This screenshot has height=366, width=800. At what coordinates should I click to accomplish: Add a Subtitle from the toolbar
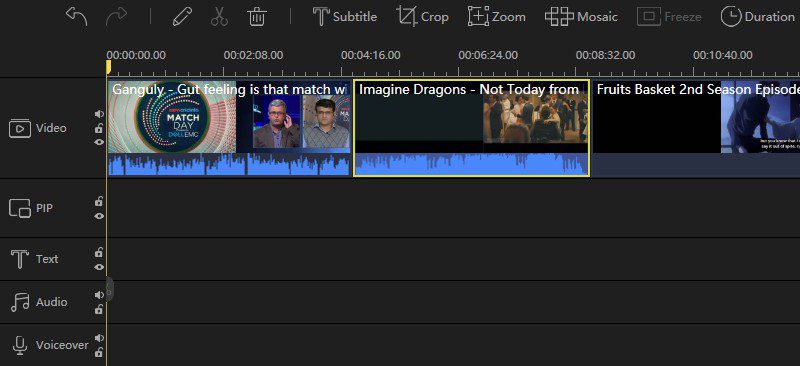pyautogui.click(x=344, y=17)
